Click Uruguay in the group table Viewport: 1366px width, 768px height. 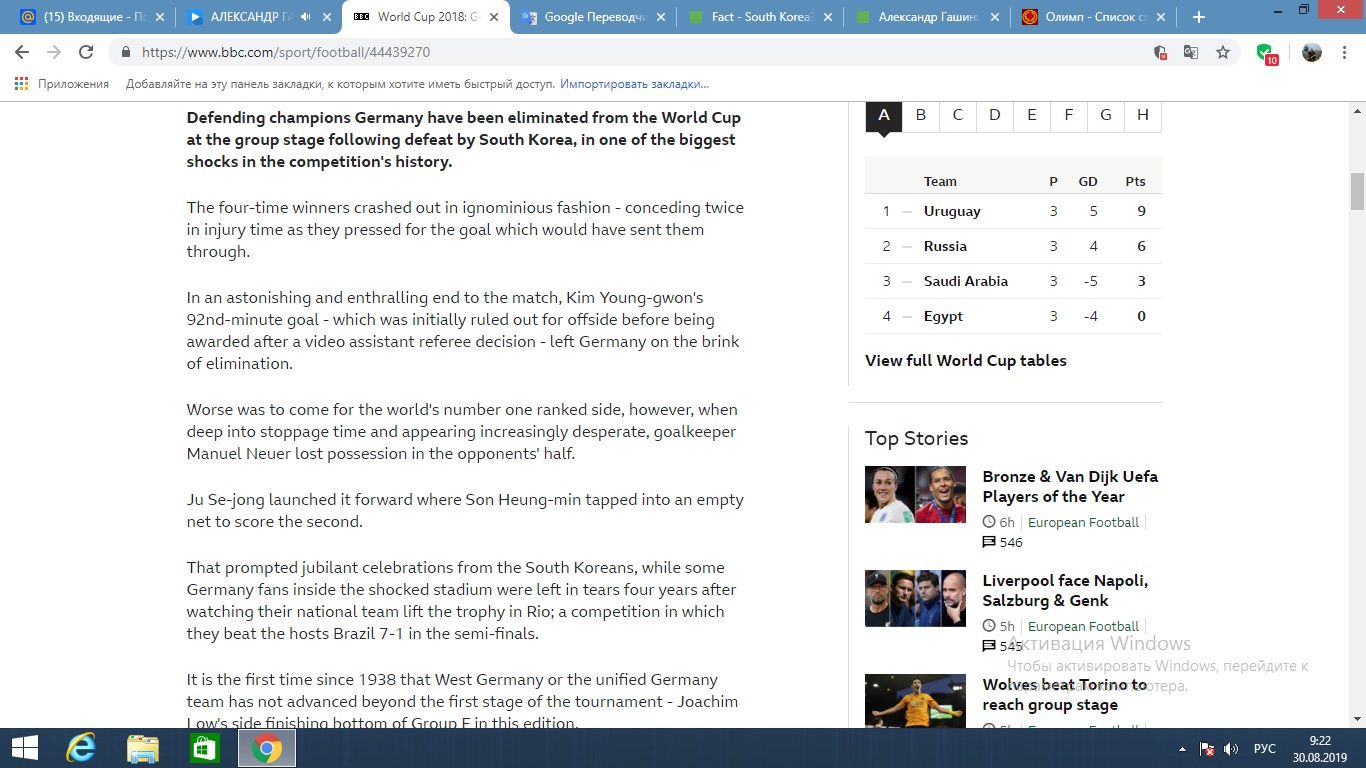pos(952,211)
